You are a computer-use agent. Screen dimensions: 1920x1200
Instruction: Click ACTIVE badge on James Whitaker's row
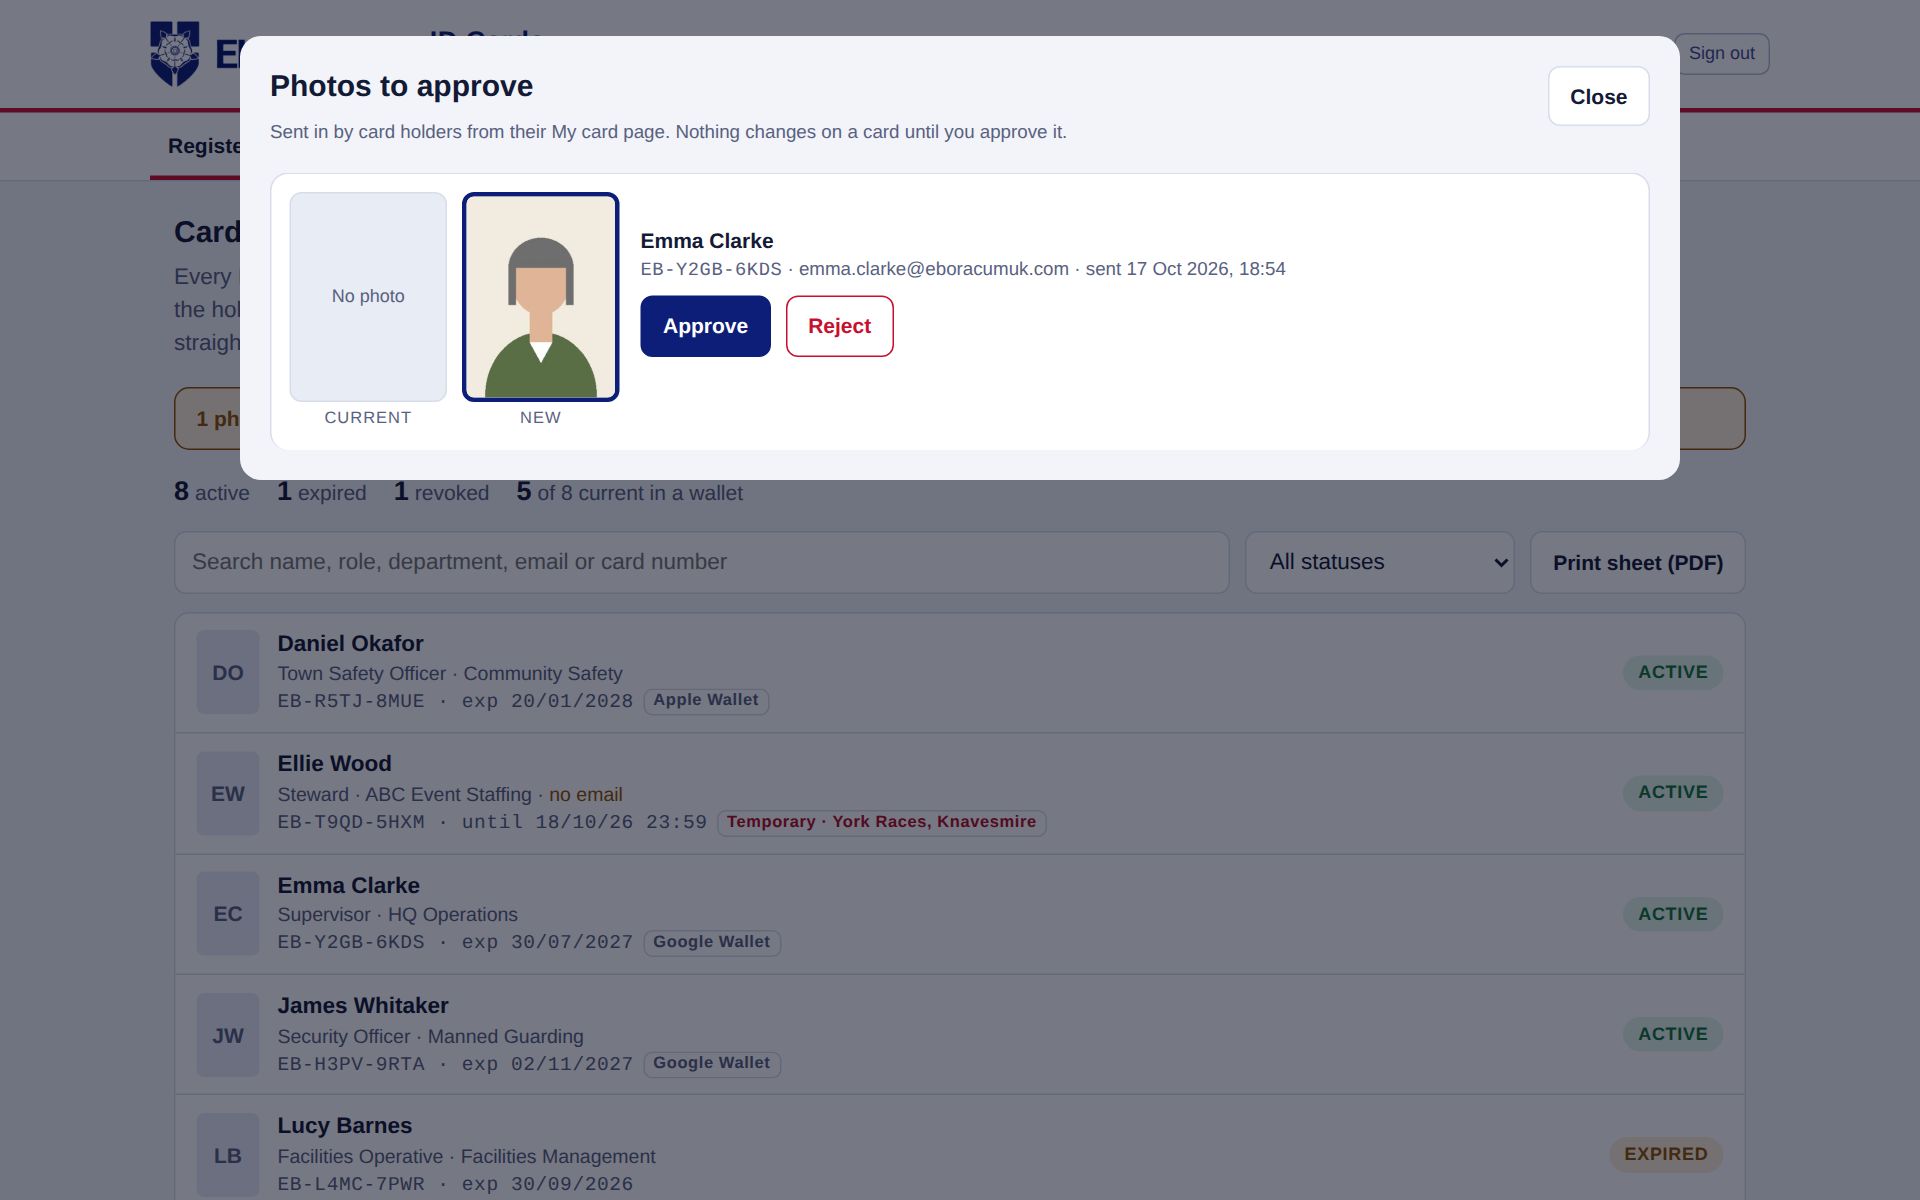click(x=1673, y=1034)
